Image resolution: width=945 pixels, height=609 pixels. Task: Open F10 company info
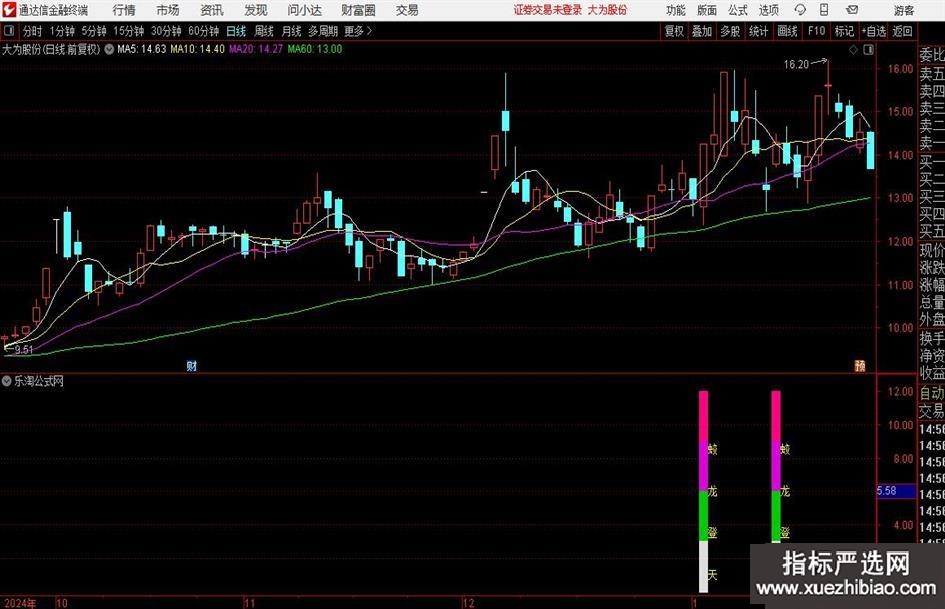click(x=816, y=31)
